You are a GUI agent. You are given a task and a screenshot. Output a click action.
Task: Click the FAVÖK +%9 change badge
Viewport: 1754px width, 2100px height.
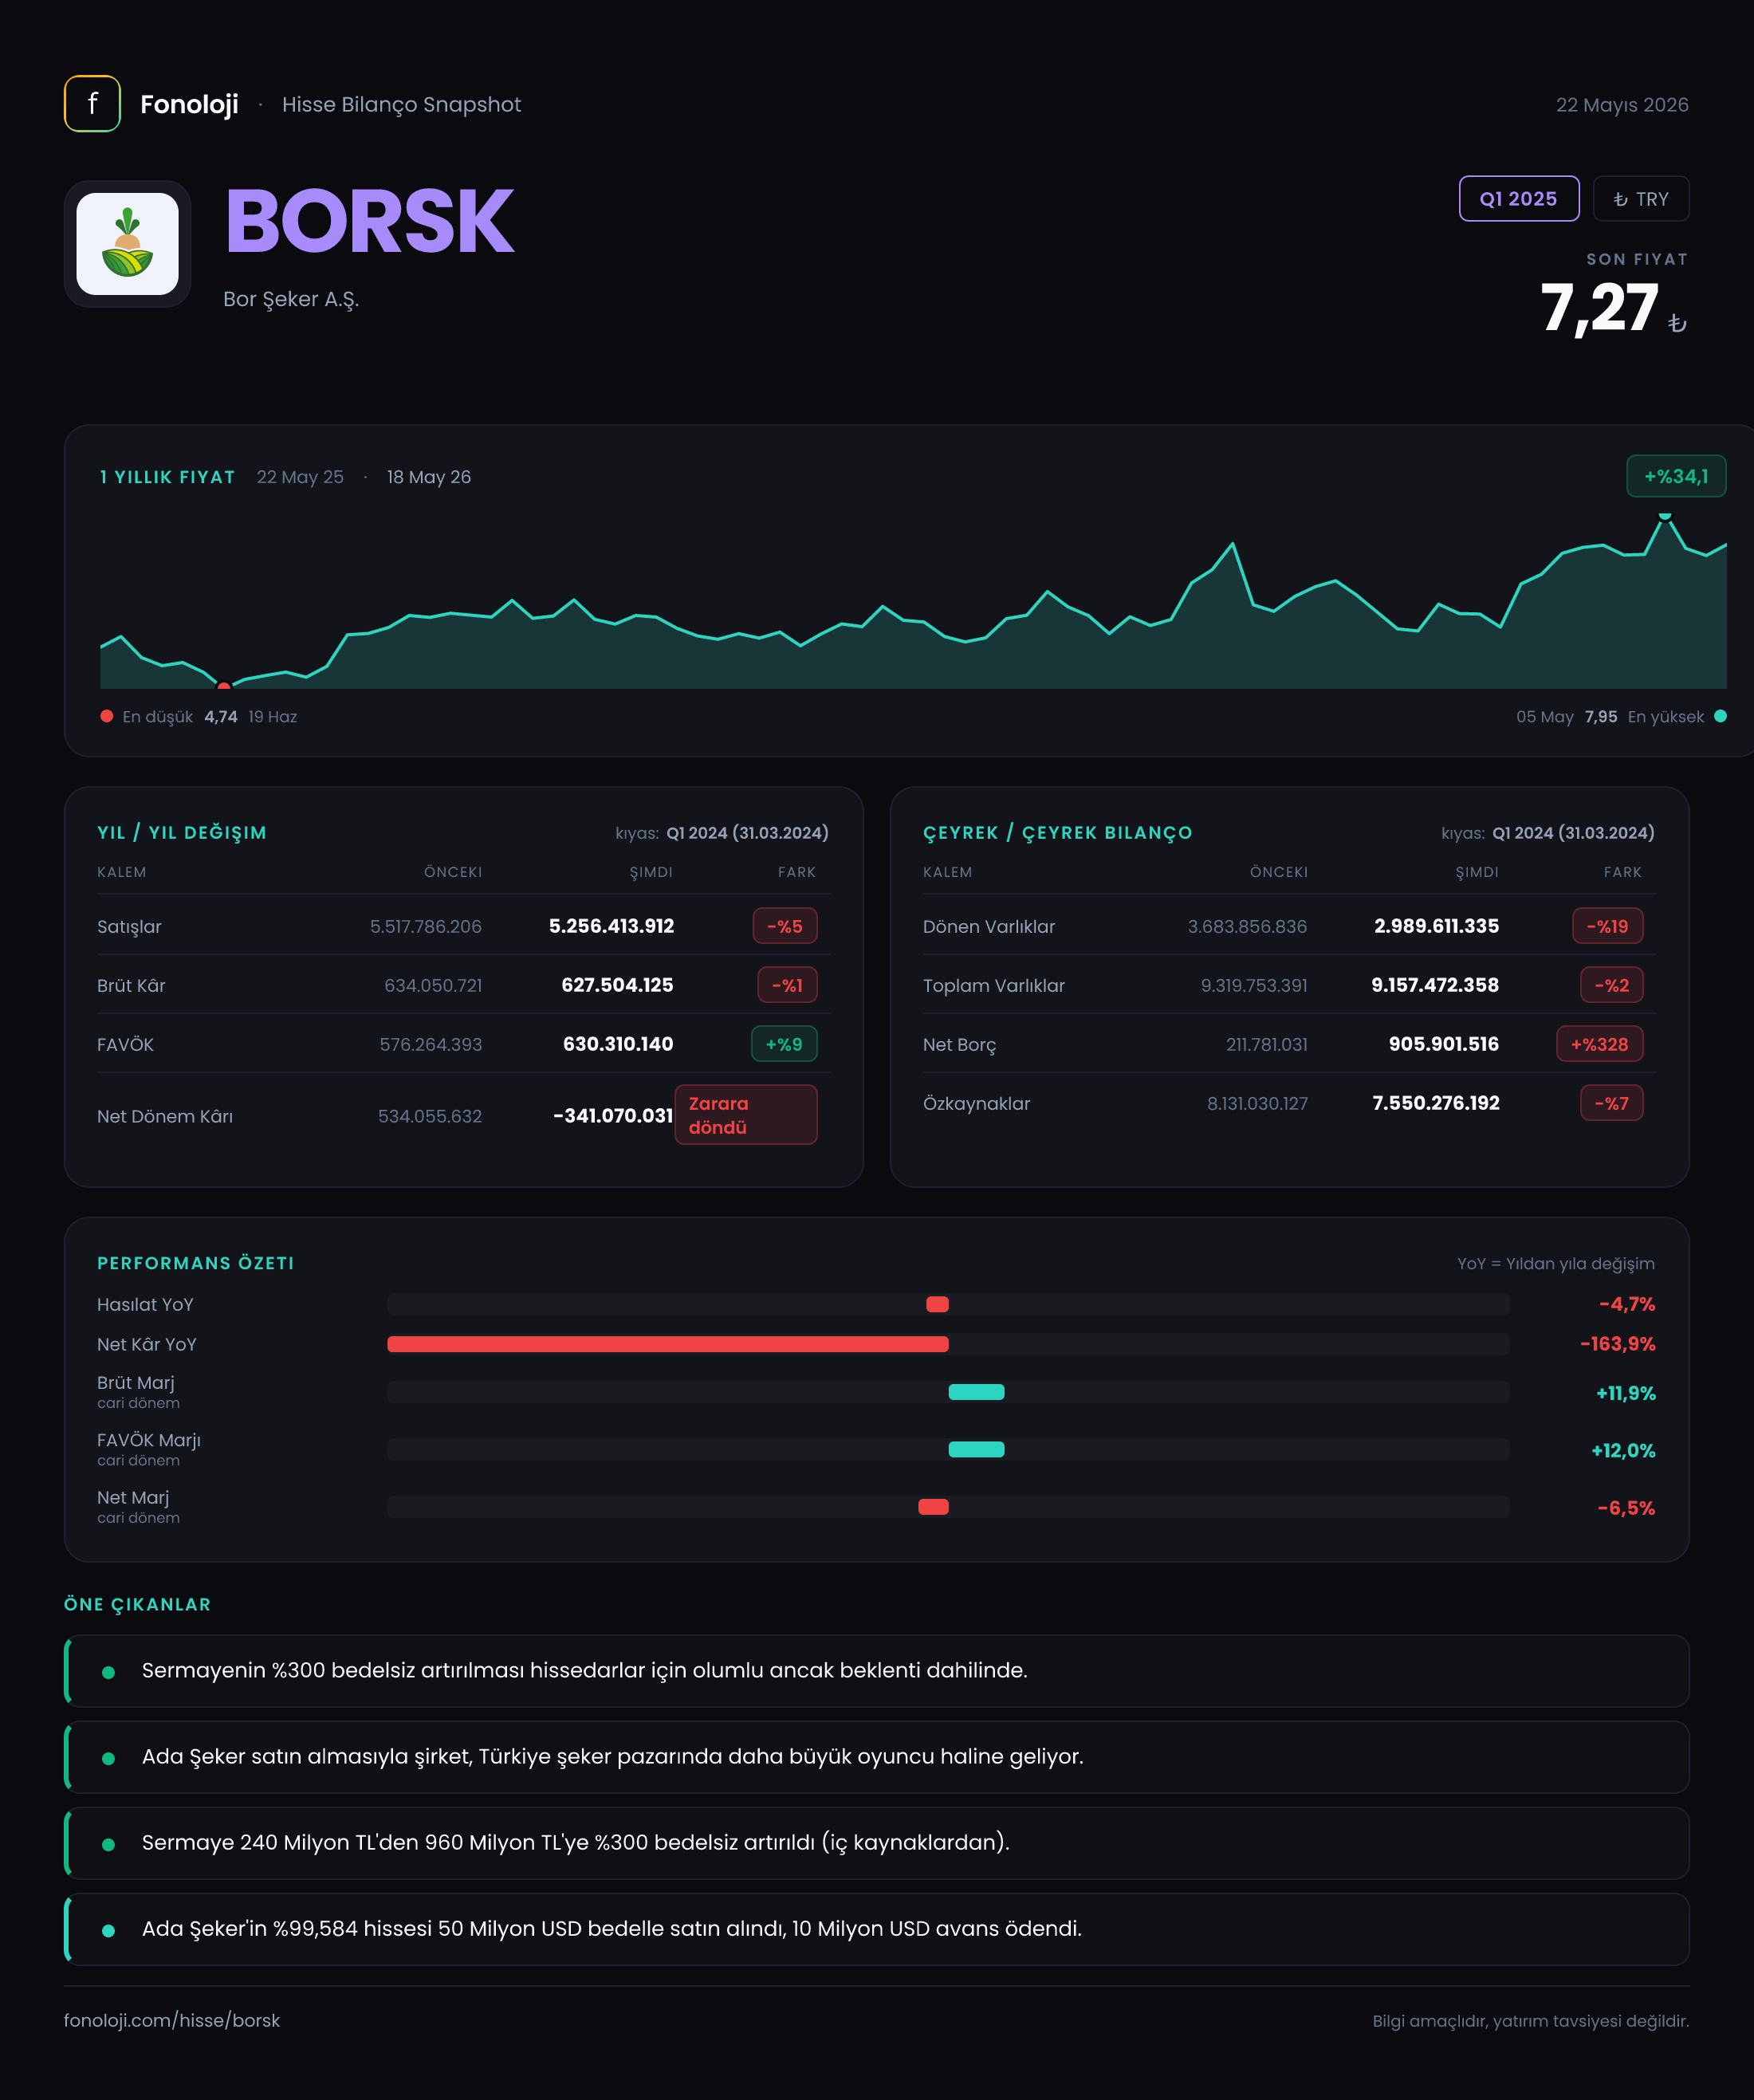pos(784,1044)
